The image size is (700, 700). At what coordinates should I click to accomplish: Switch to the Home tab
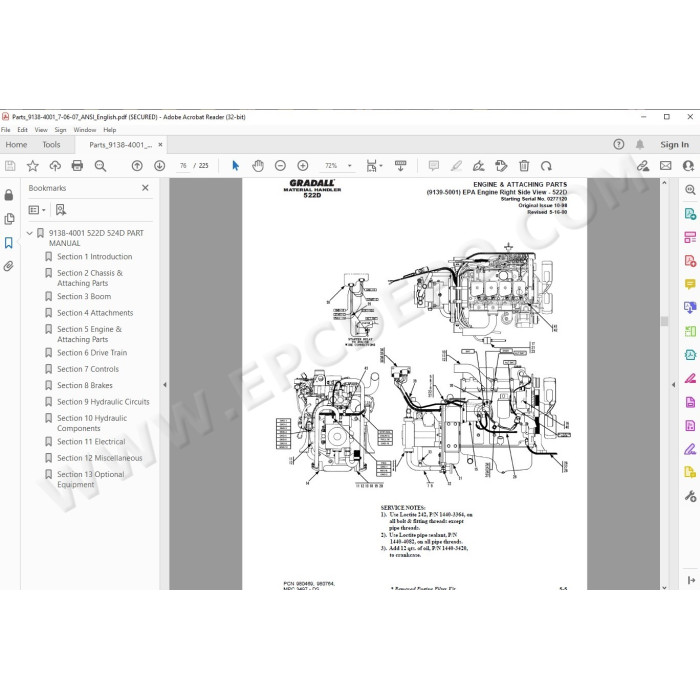click(17, 145)
